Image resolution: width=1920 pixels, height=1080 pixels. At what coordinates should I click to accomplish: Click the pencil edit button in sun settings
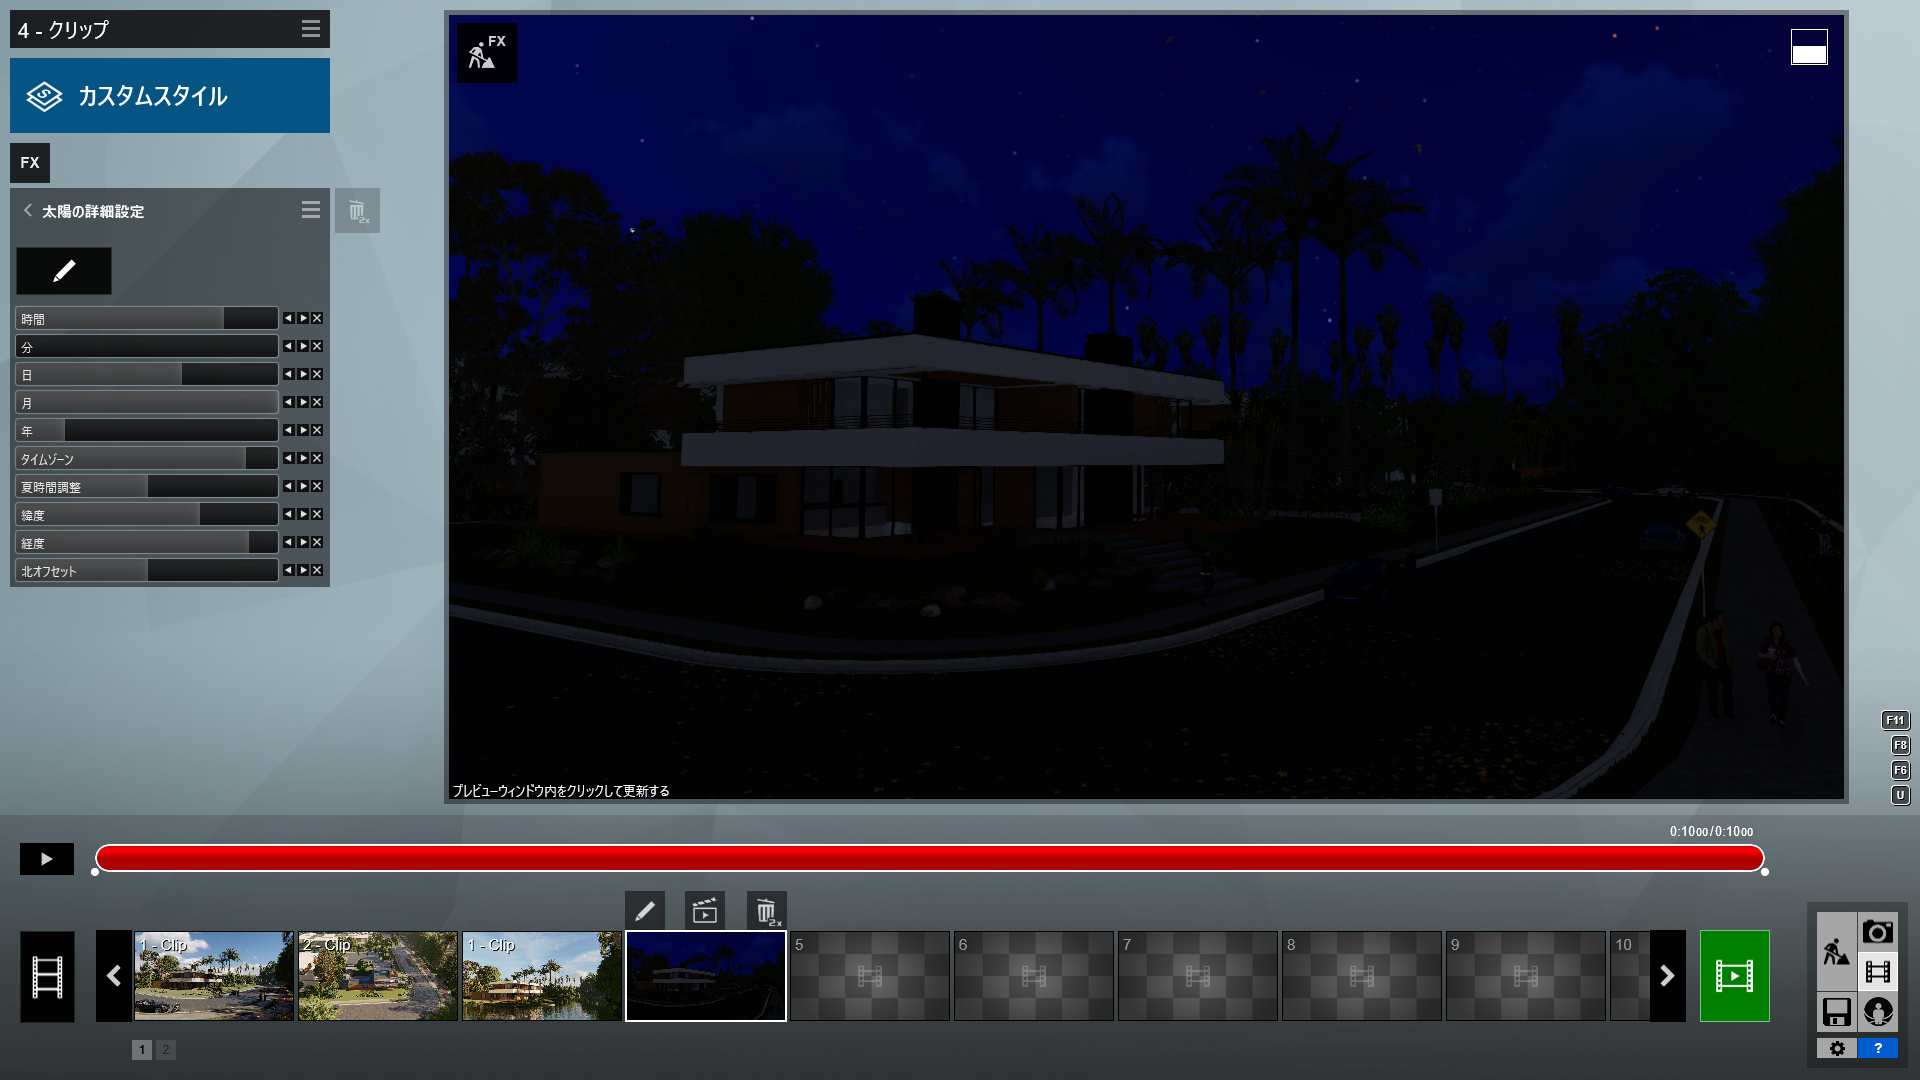tap(64, 271)
